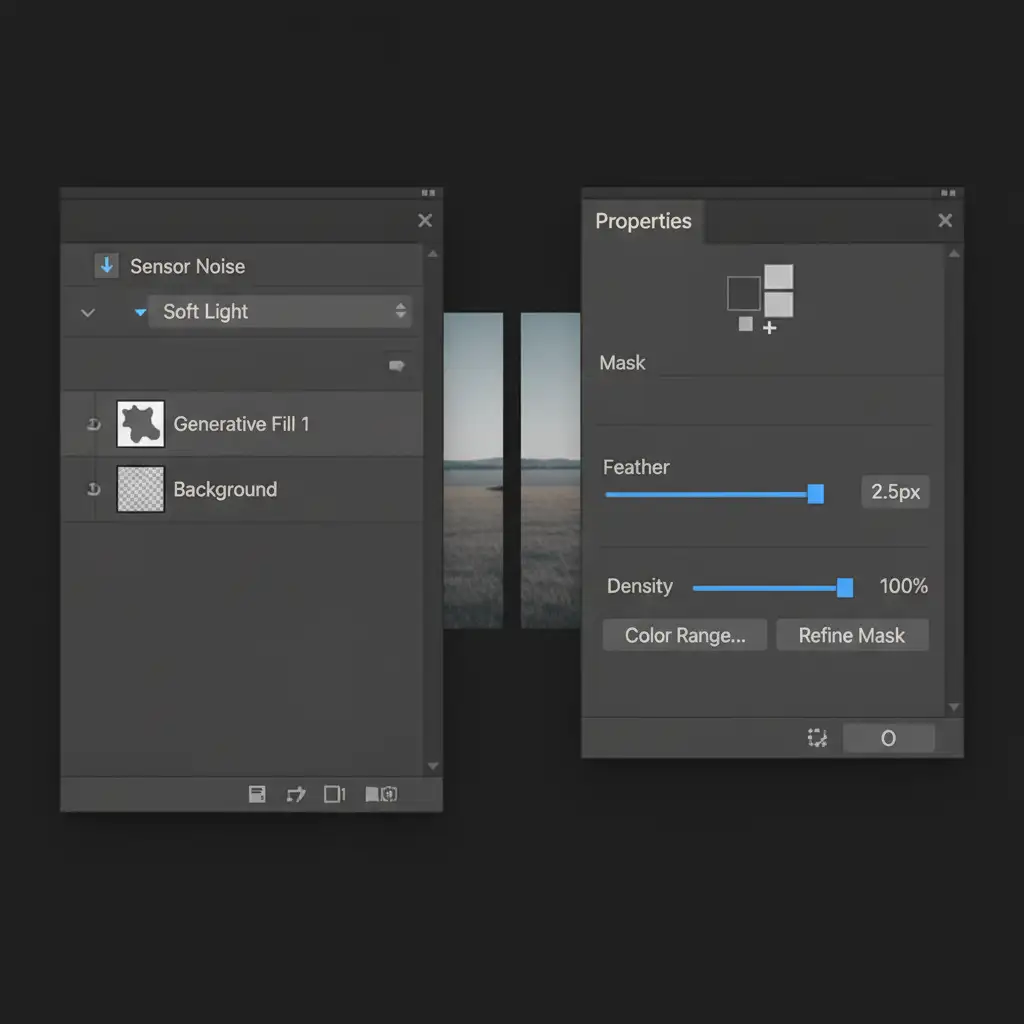Click the dotted selection icon in Properties footer
This screenshot has width=1024, height=1024.
817,738
